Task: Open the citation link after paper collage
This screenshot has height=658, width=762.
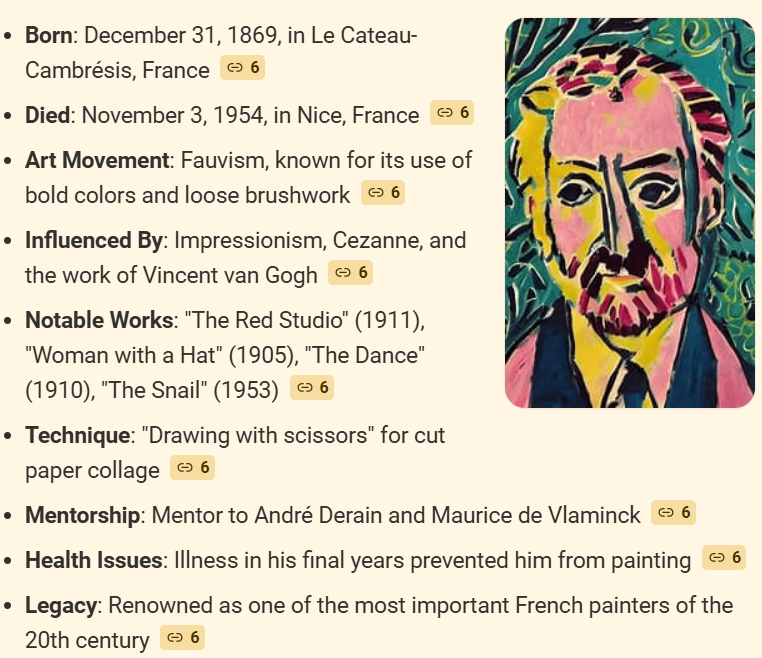Action: [193, 467]
